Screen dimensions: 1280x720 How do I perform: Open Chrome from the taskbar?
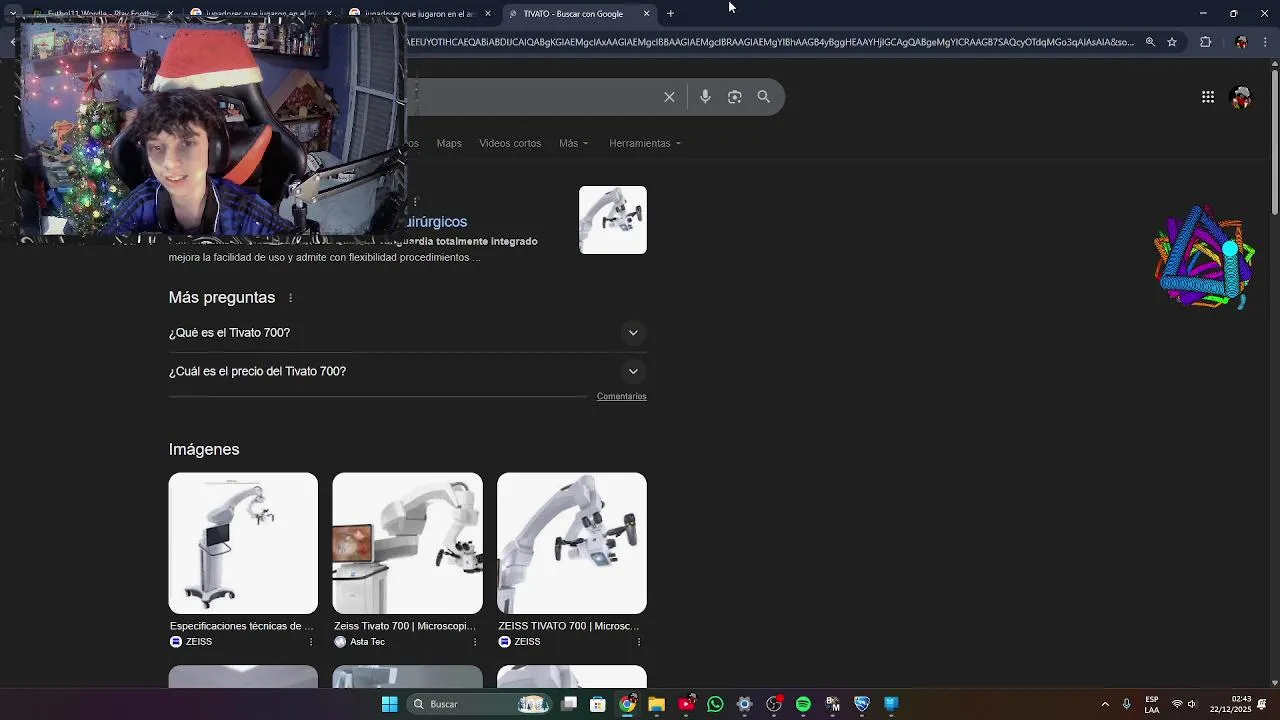click(627, 704)
